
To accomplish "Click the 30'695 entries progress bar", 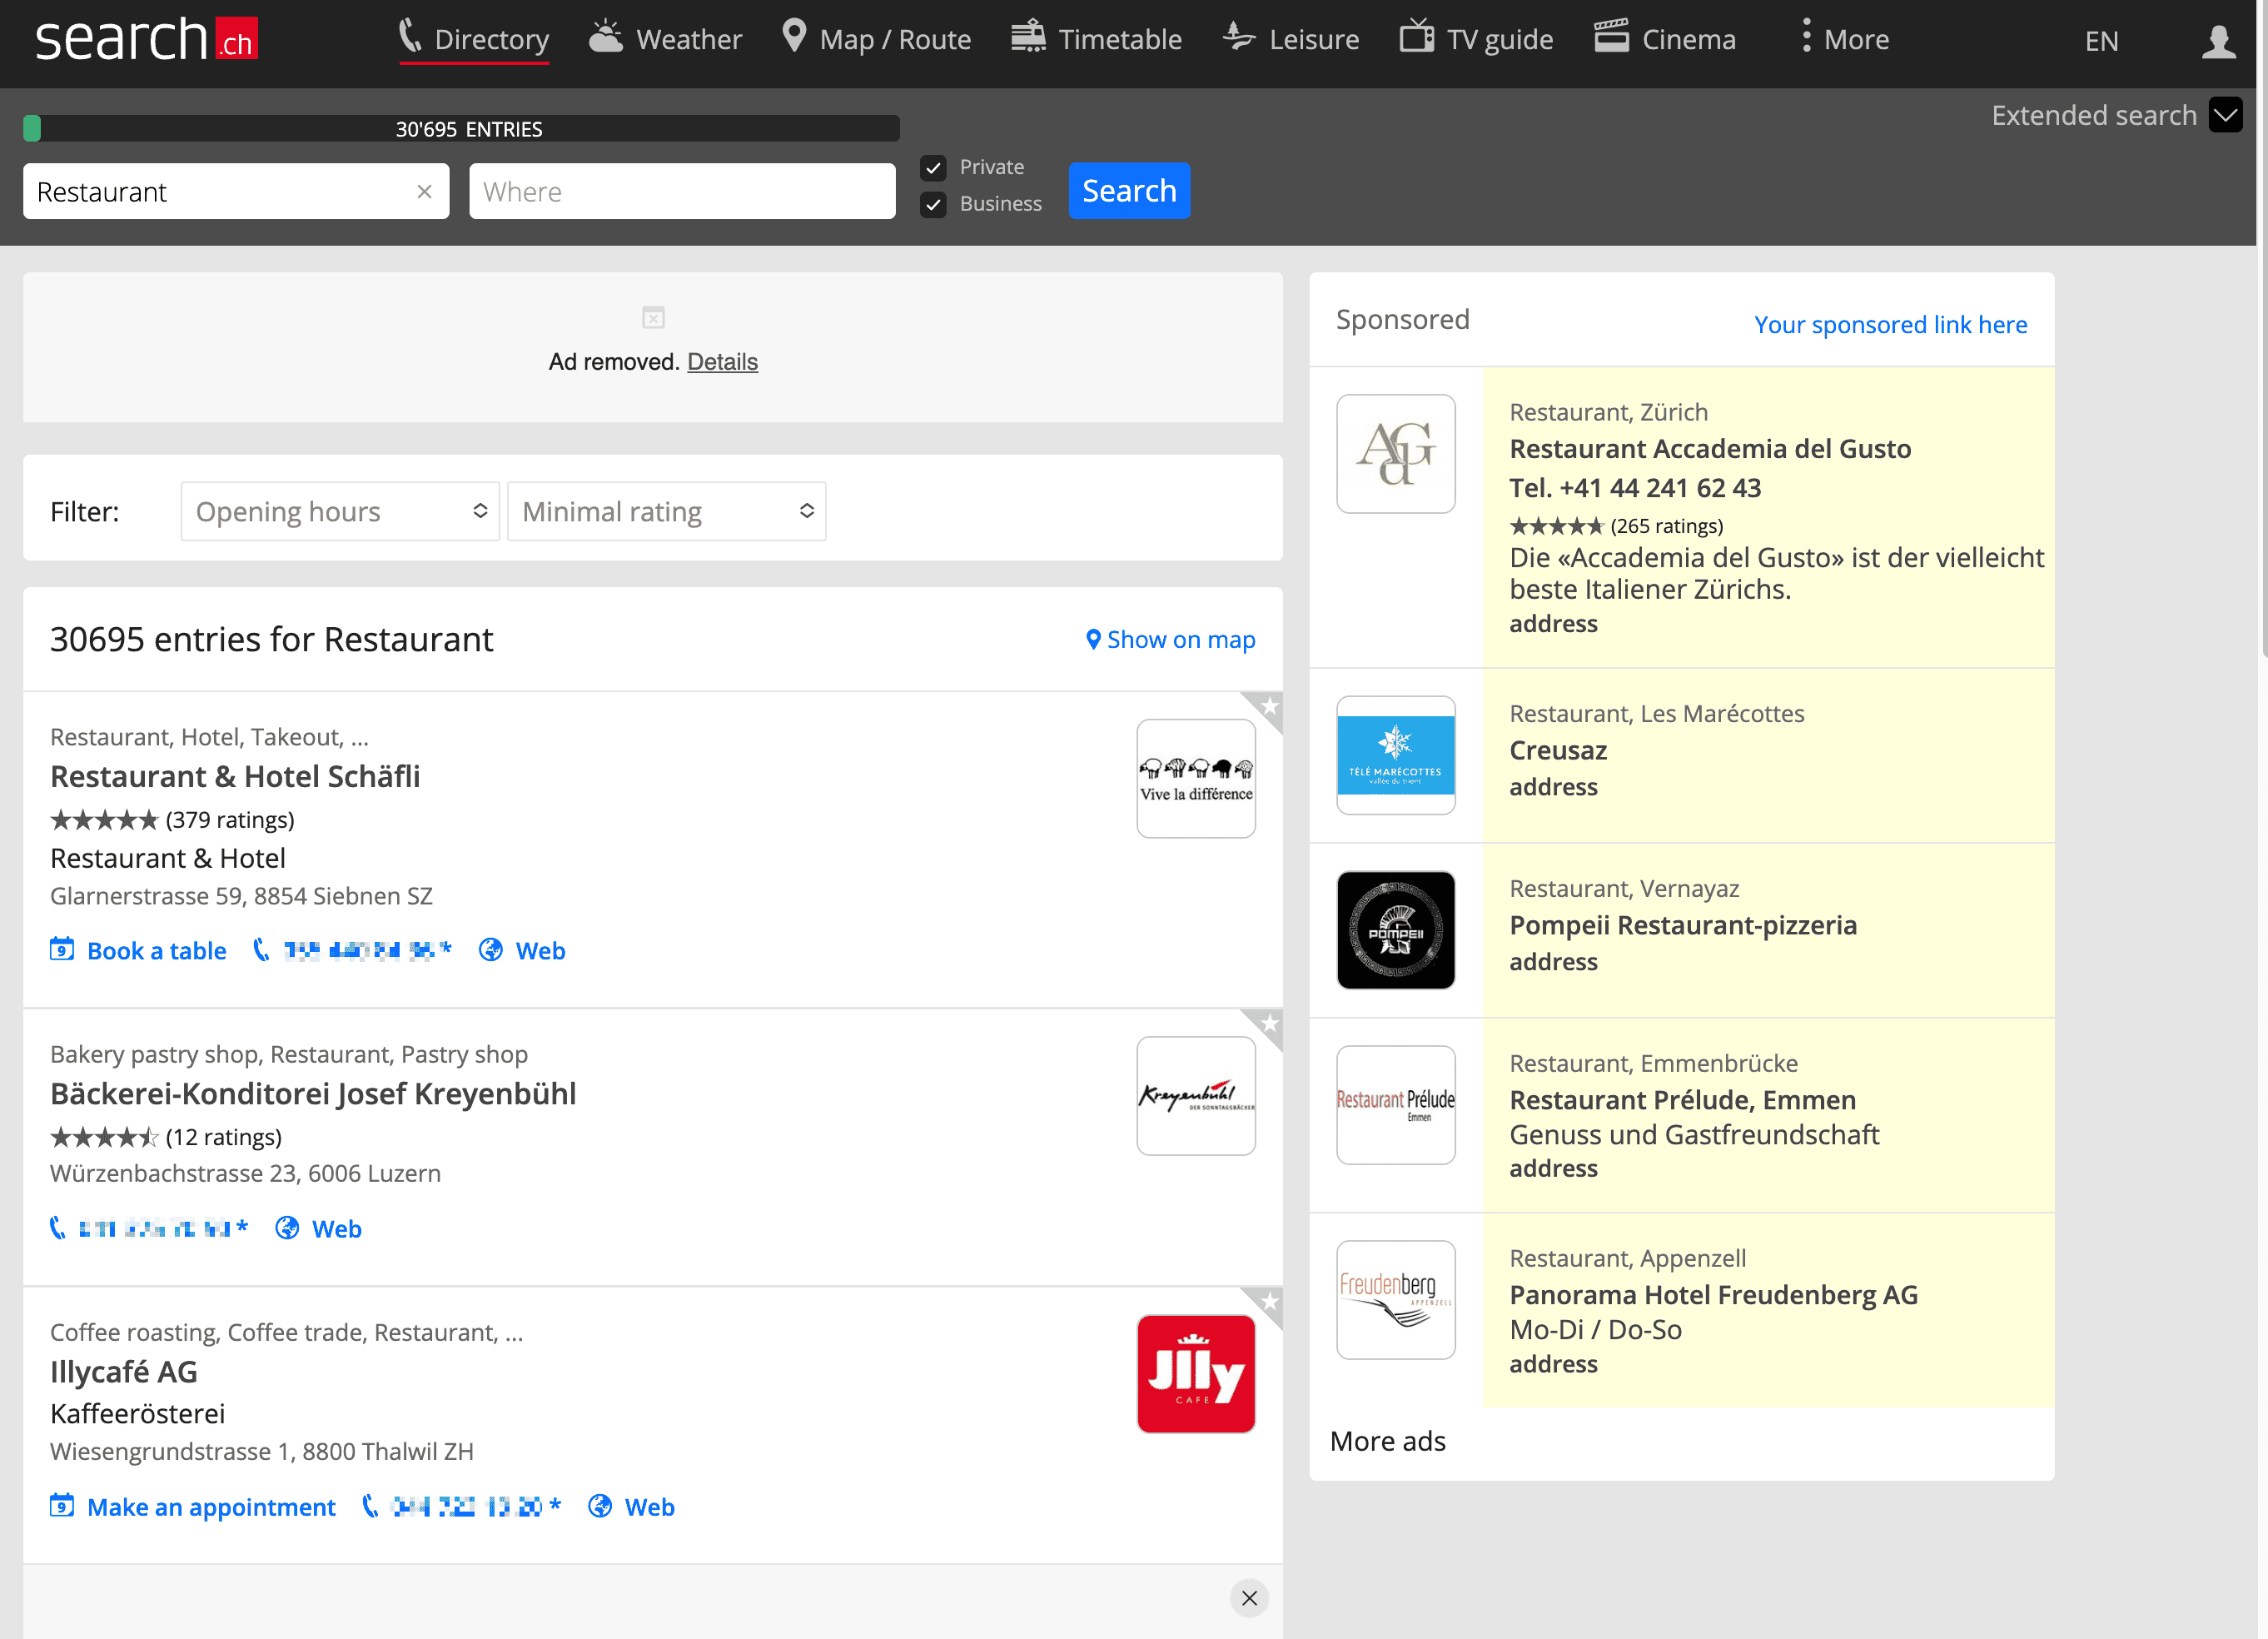I will click(461, 128).
